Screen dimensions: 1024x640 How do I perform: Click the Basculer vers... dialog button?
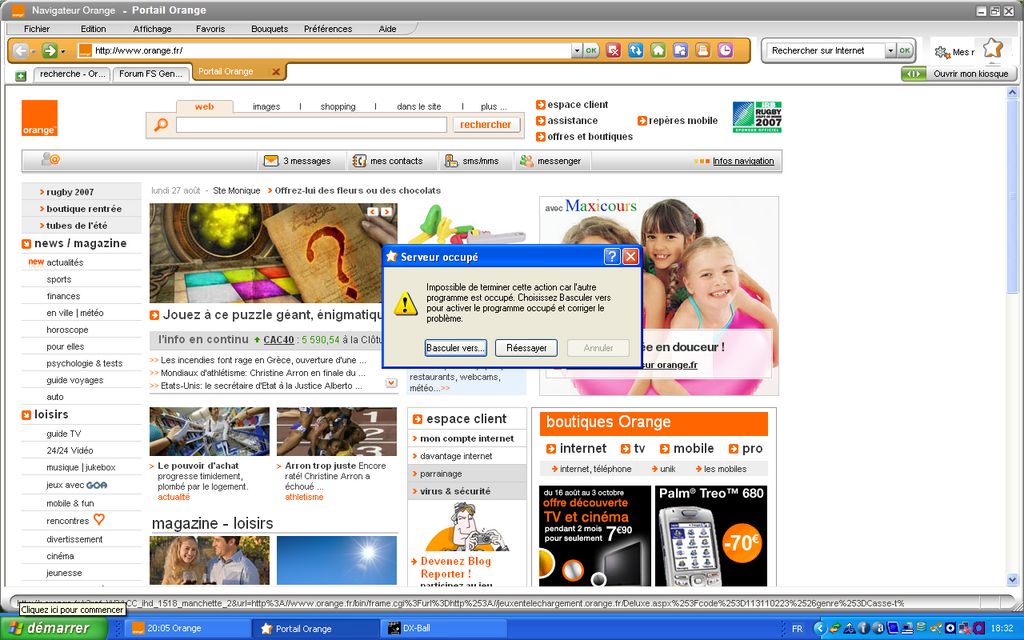[455, 348]
